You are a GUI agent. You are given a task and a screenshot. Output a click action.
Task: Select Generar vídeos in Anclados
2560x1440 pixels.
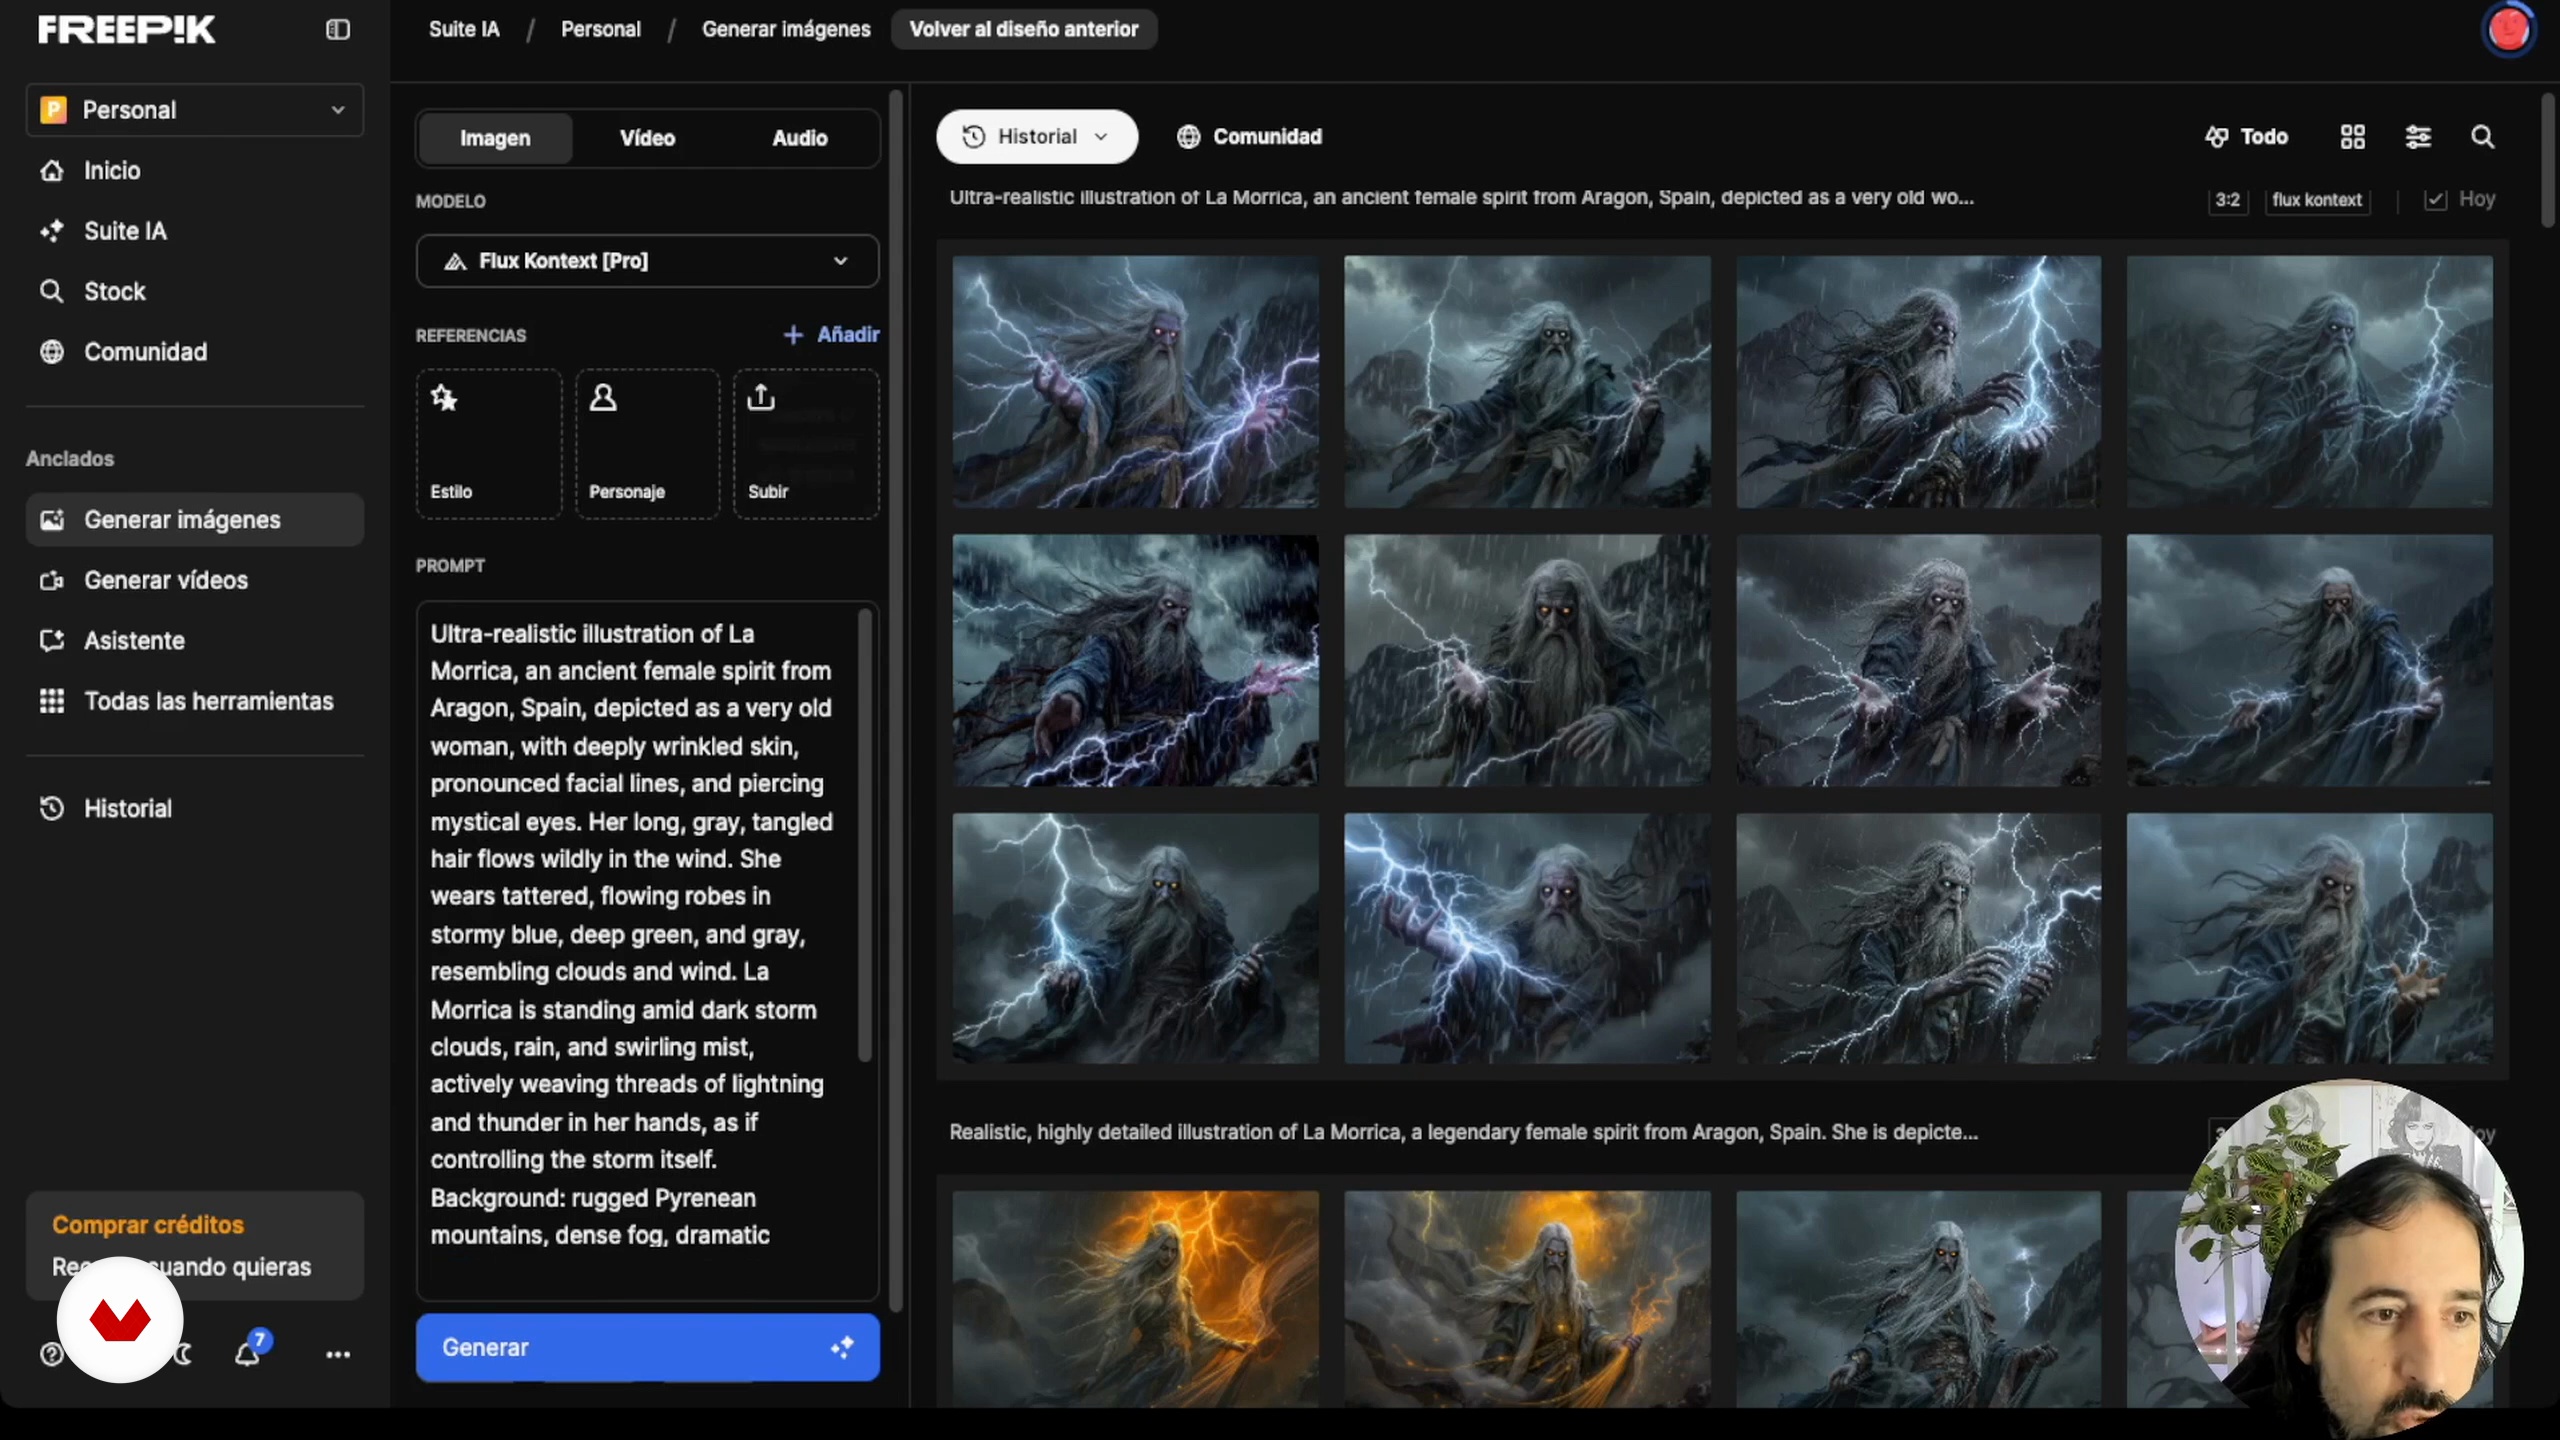[195, 581]
